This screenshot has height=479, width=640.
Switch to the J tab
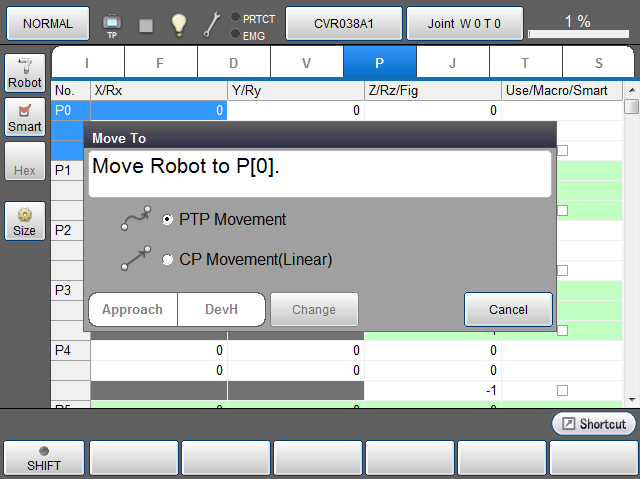pyautogui.click(x=452, y=63)
